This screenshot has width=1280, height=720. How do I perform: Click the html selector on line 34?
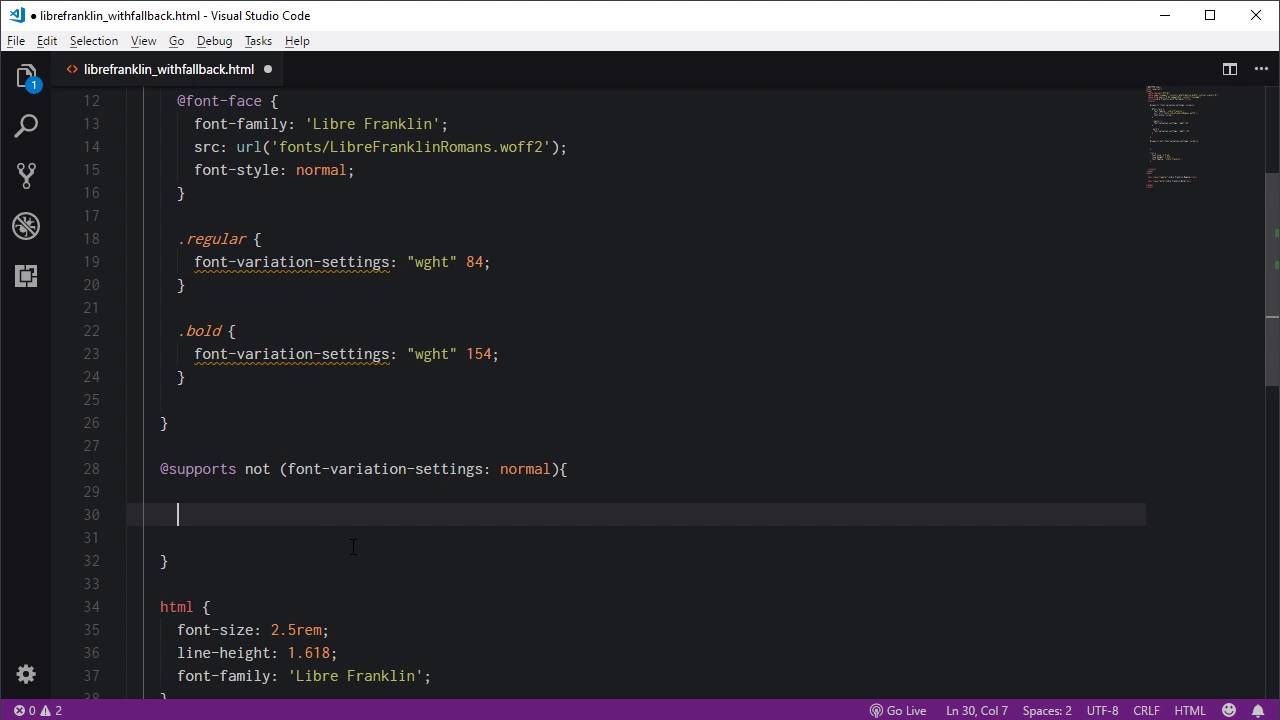click(176, 607)
